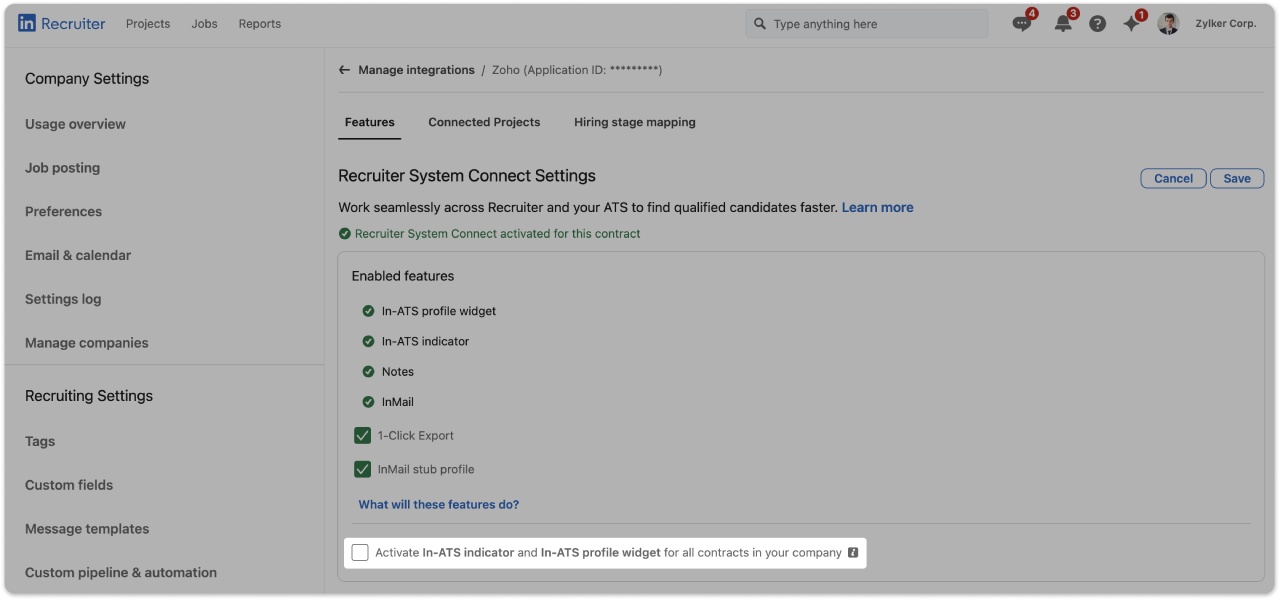The height and width of the screenshot is (600, 1280).
Task: Click the green check next to In-ATS indicator
Action: pos(368,341)
